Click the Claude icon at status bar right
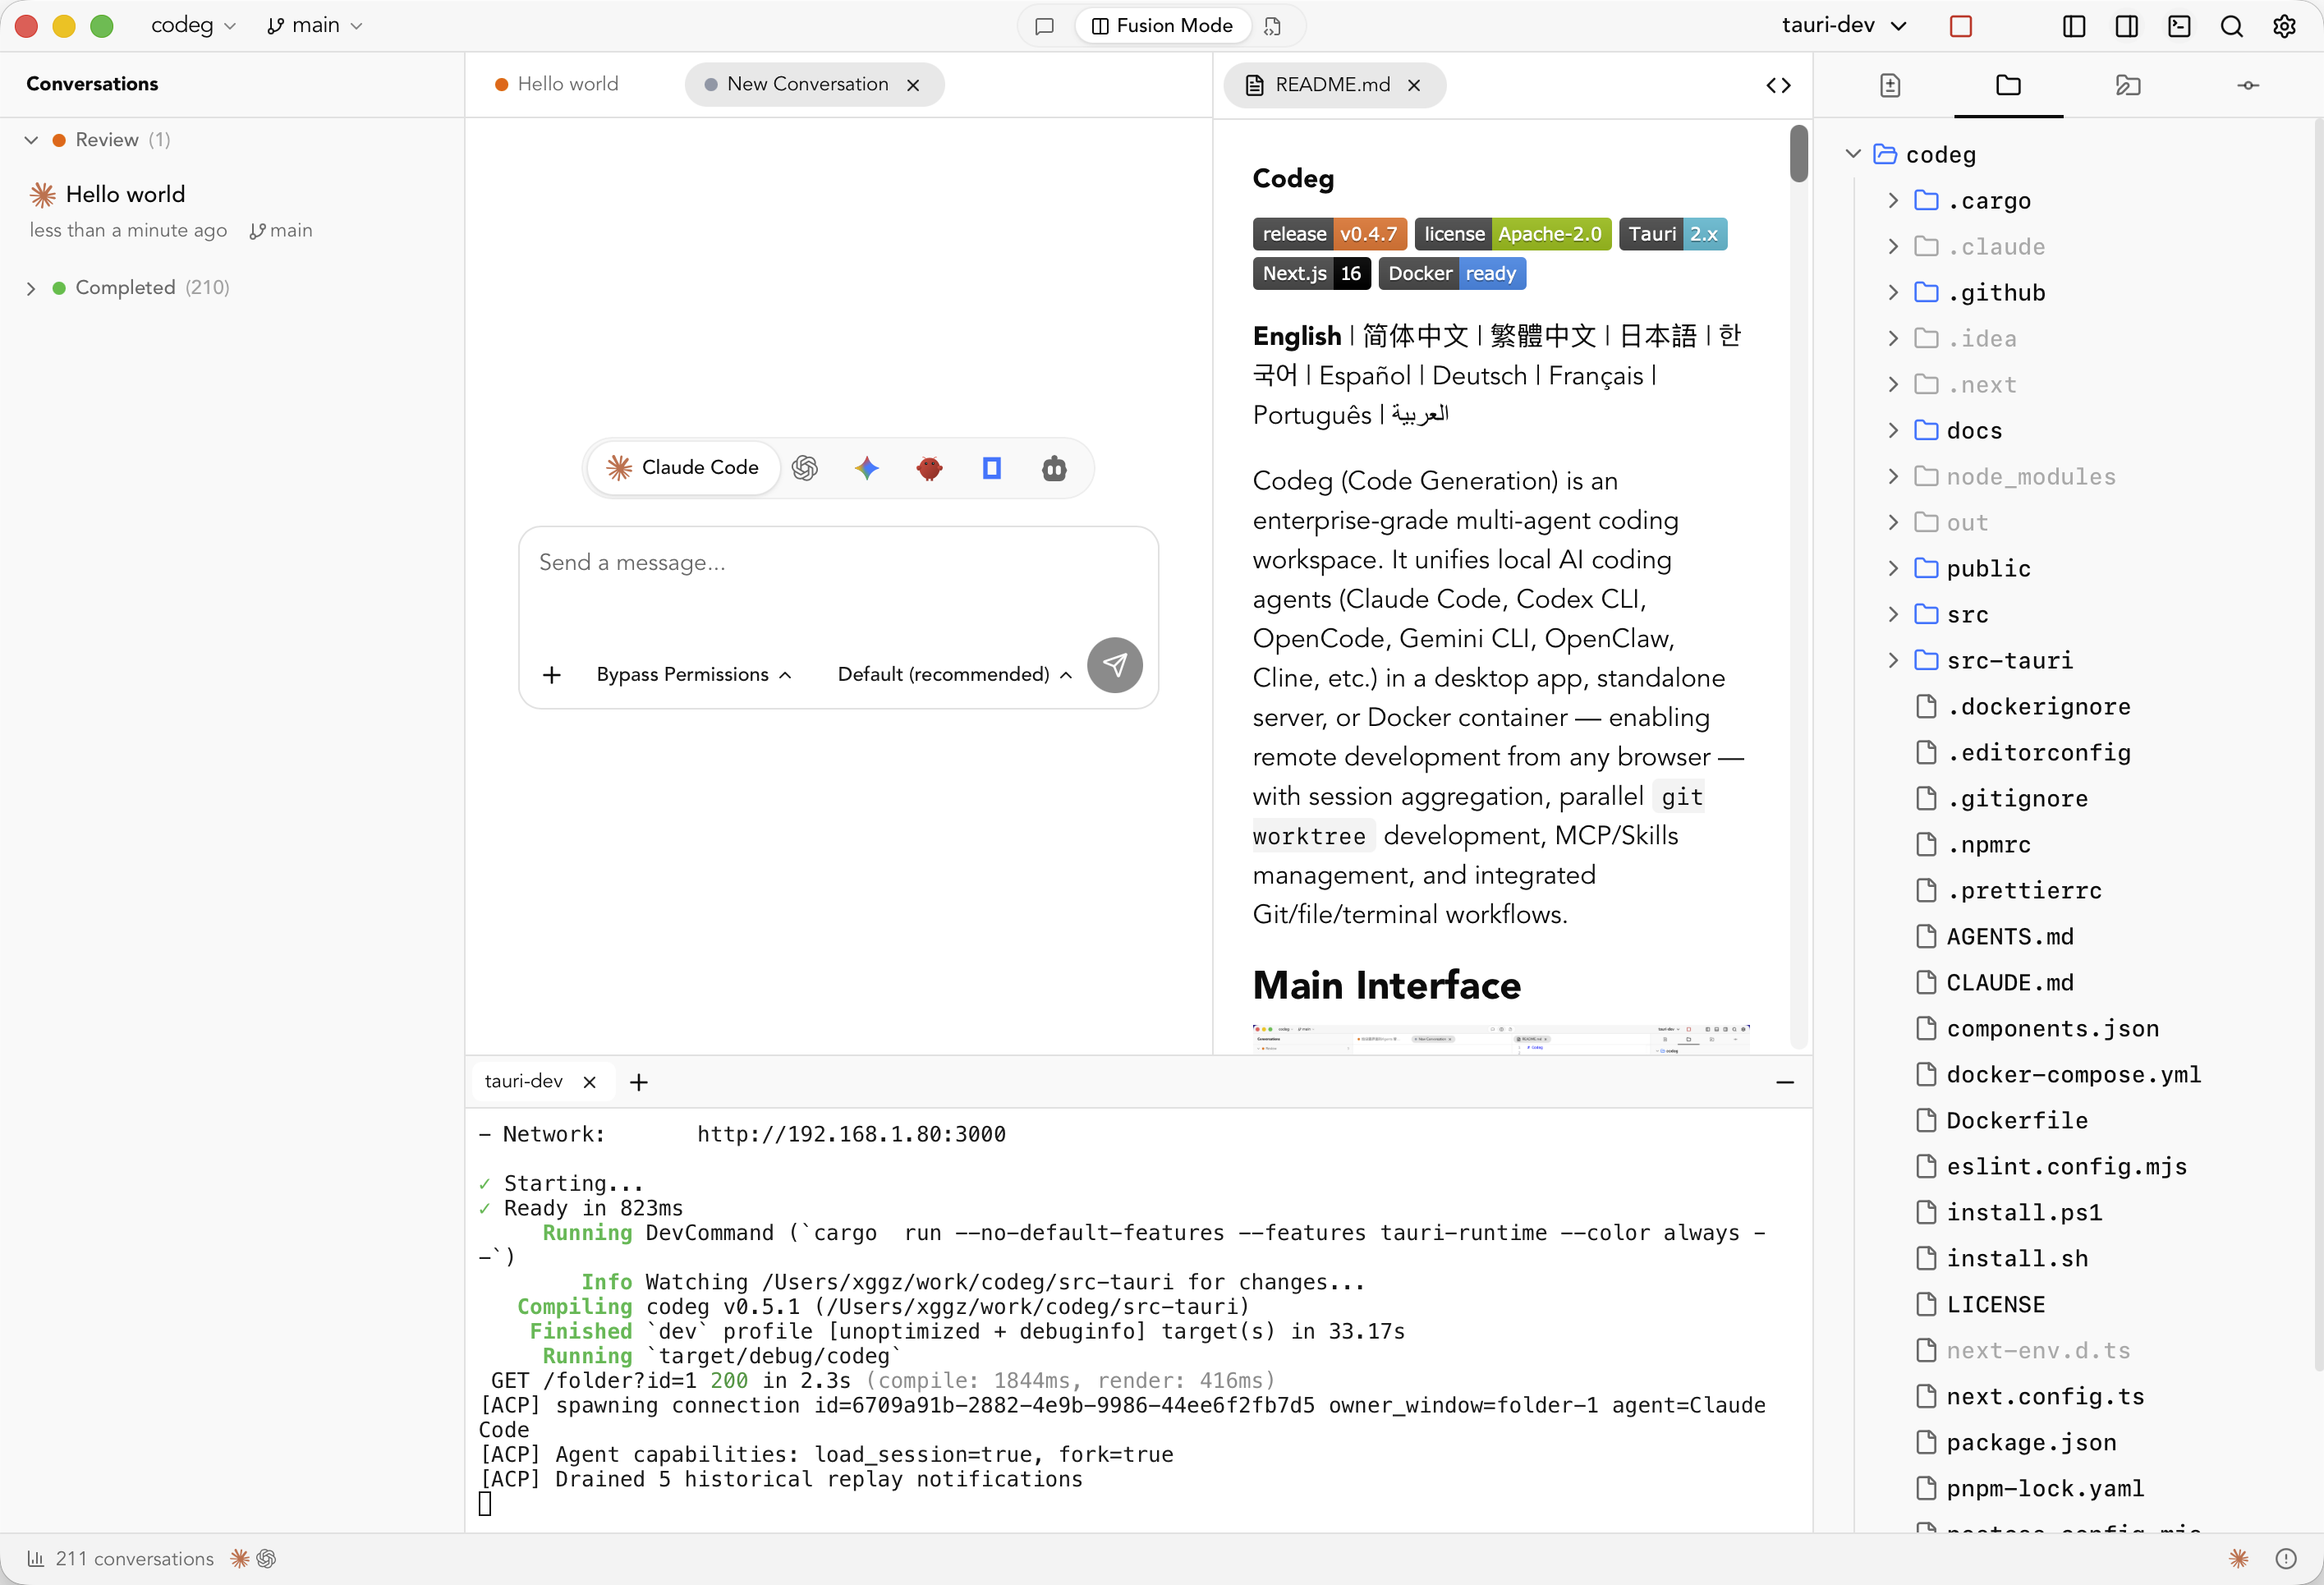 tap(2239, 1560)
